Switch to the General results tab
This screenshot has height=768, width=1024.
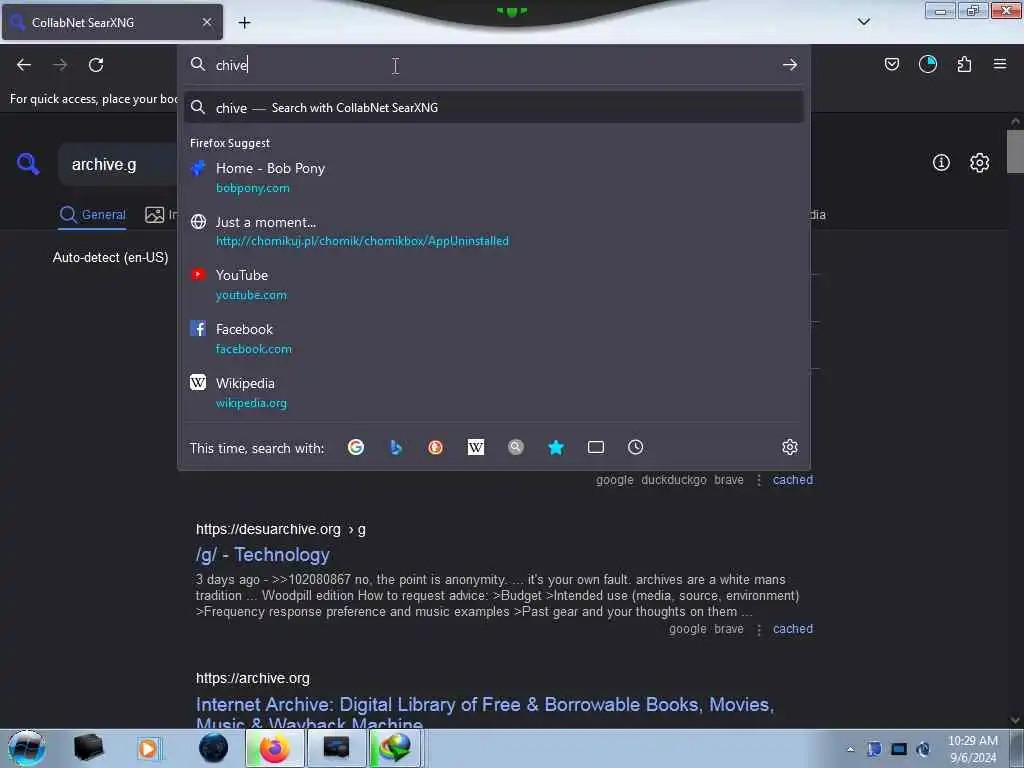[x=92, y=215]
